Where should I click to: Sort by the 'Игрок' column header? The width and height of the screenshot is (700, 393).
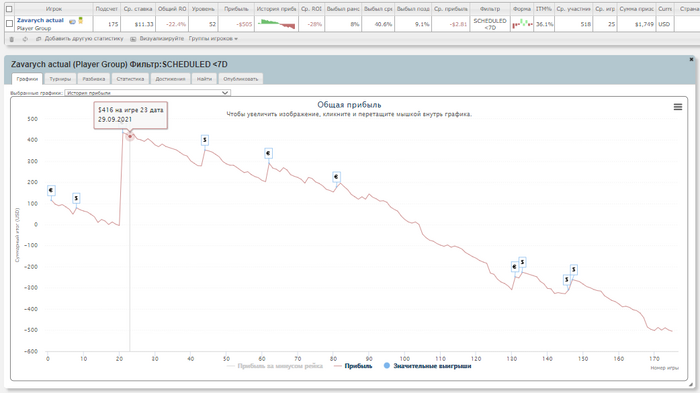click(54, 9)
